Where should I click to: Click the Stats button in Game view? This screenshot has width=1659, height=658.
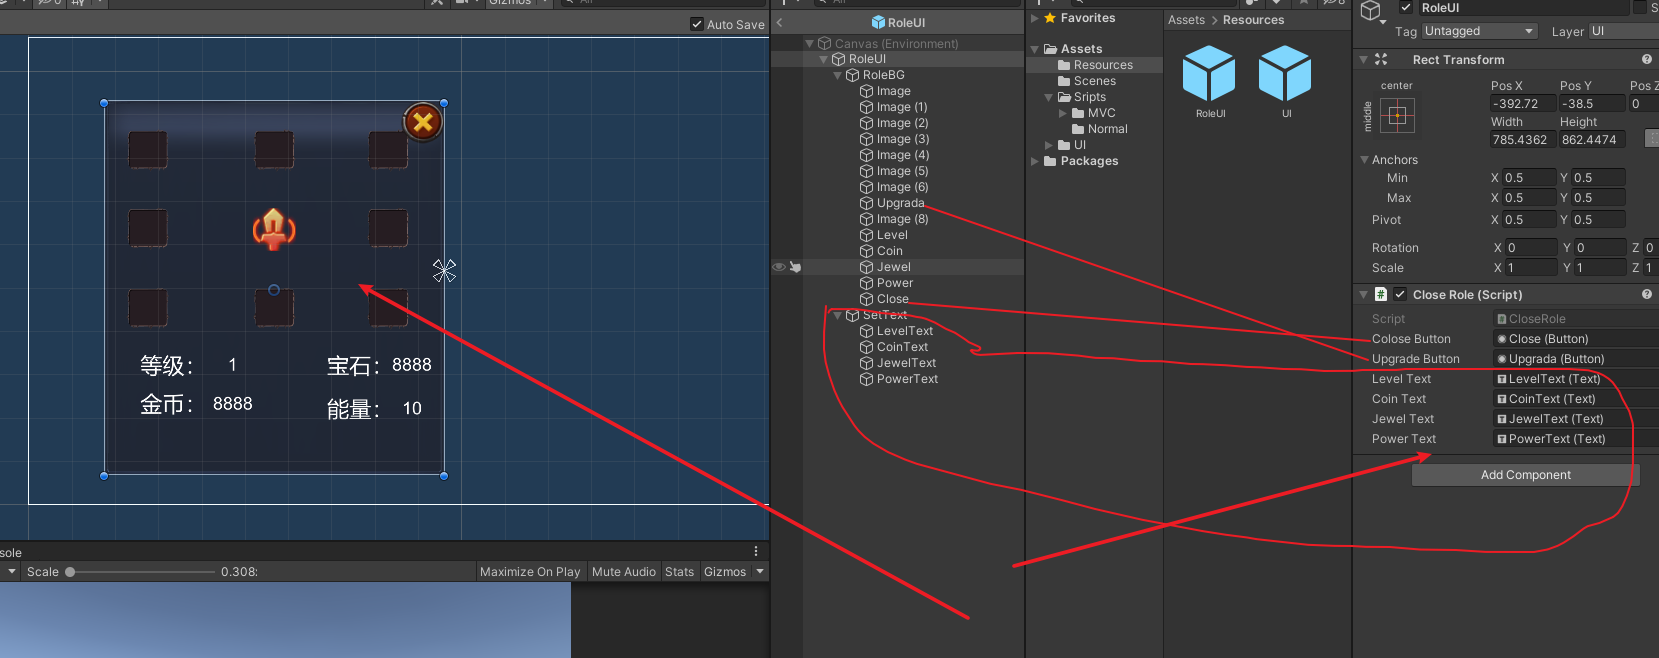pos(679,572)
